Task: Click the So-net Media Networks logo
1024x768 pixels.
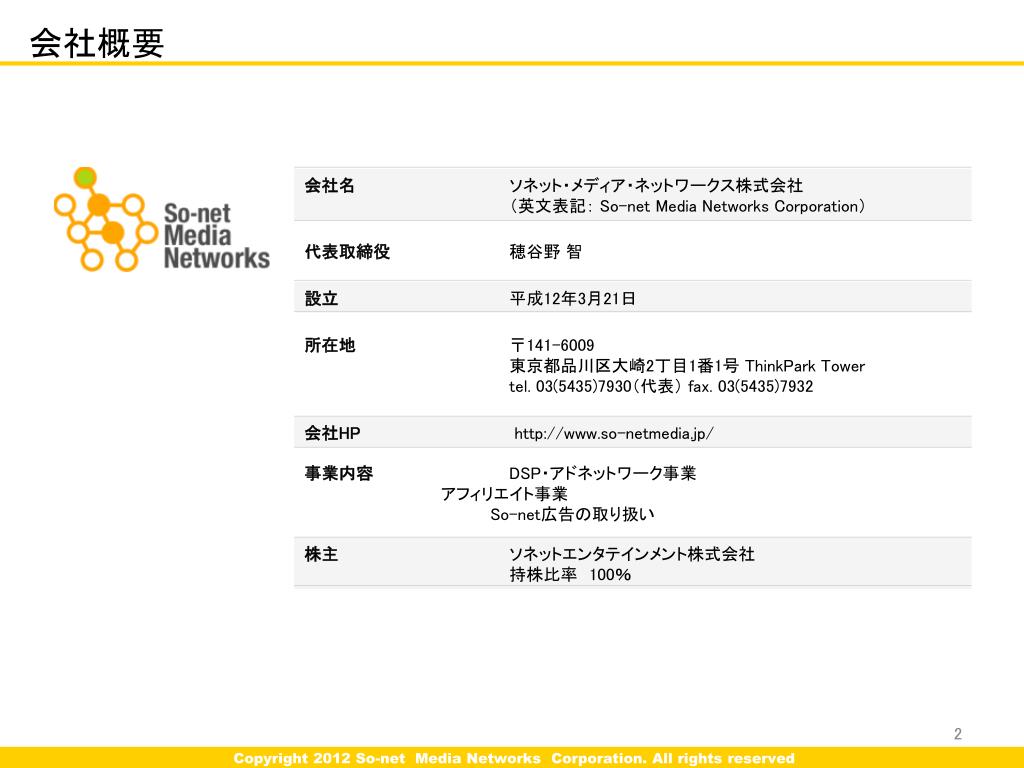Action: tap(162, 219)
